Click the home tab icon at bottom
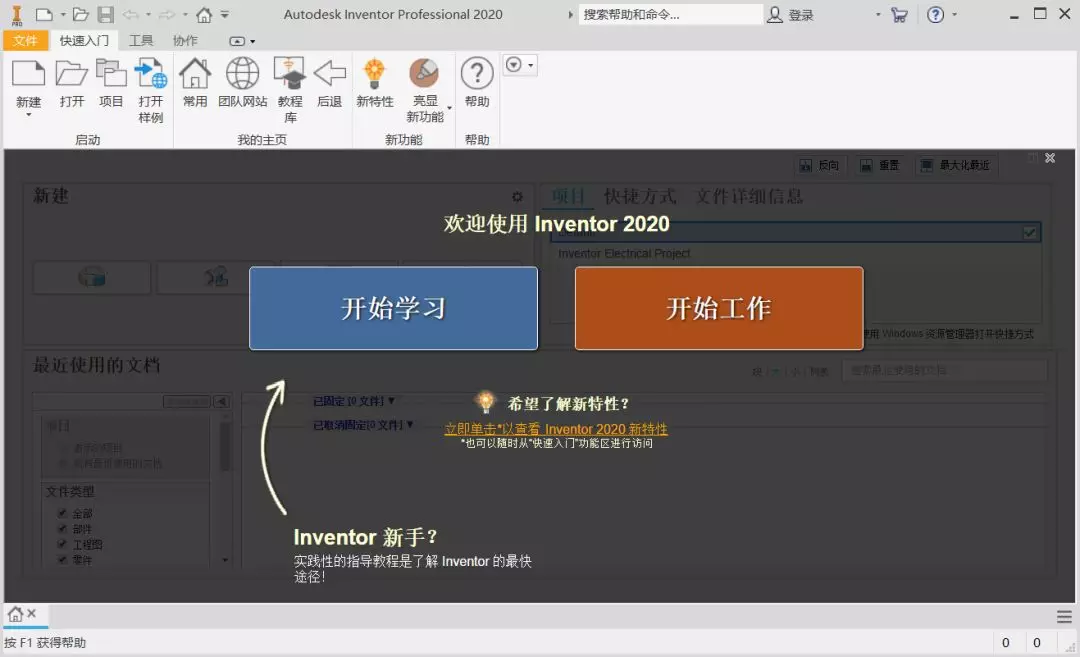 pyautogui.click(x=15, y=614)
